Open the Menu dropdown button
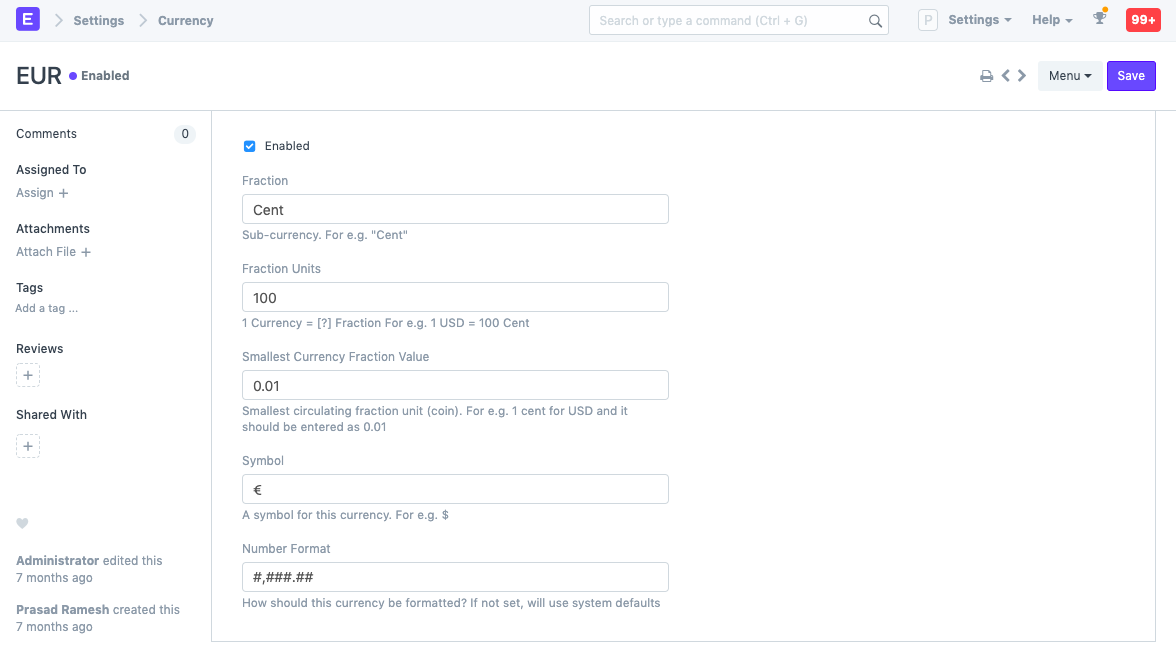1176x653 pixels. pos(1069,76)
